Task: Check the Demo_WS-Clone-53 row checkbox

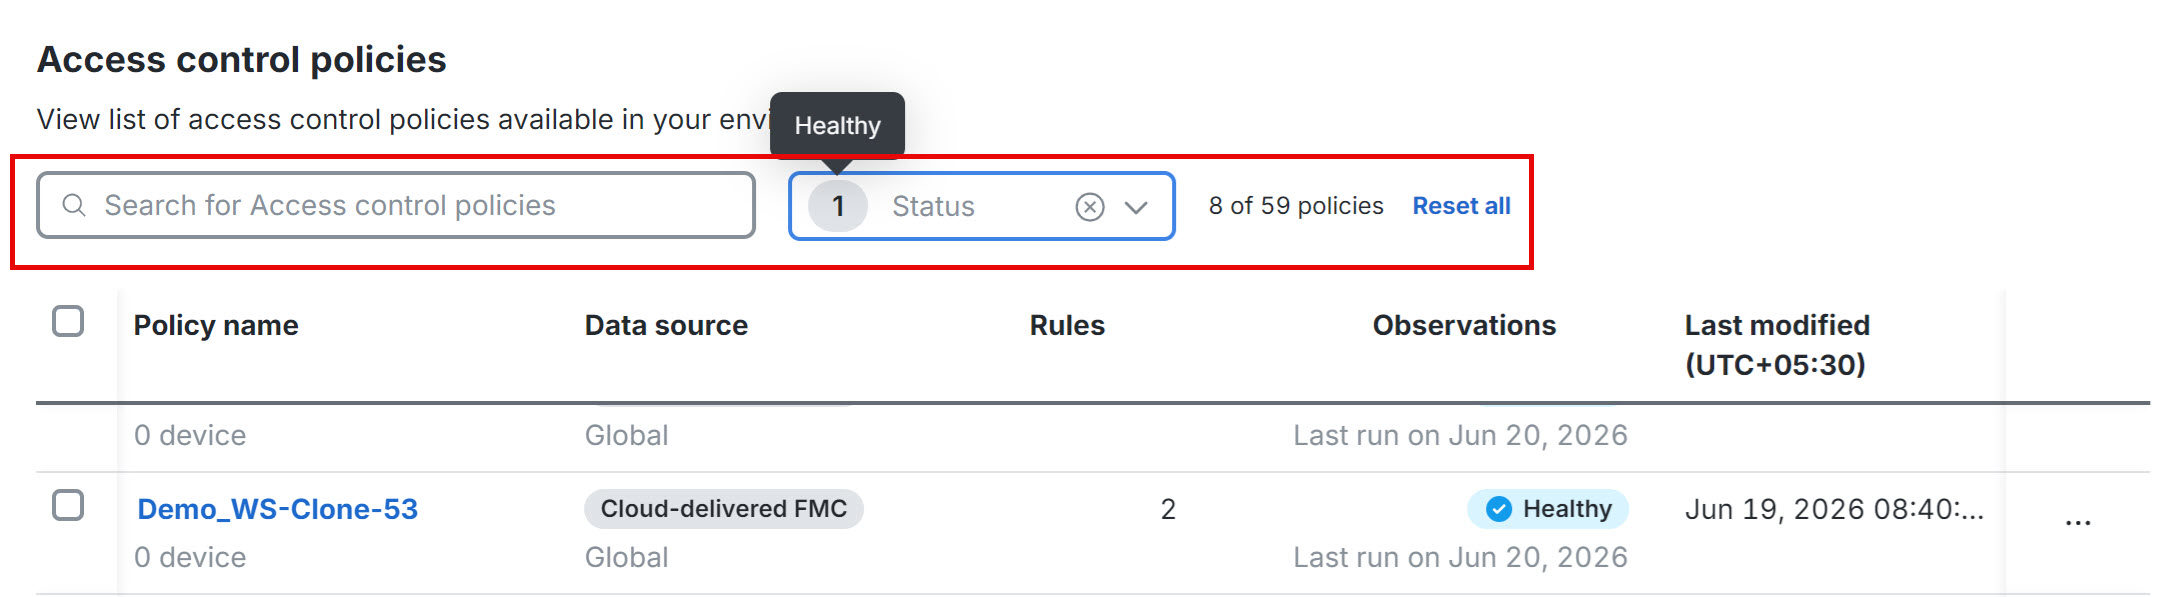Action: [68, 505]
